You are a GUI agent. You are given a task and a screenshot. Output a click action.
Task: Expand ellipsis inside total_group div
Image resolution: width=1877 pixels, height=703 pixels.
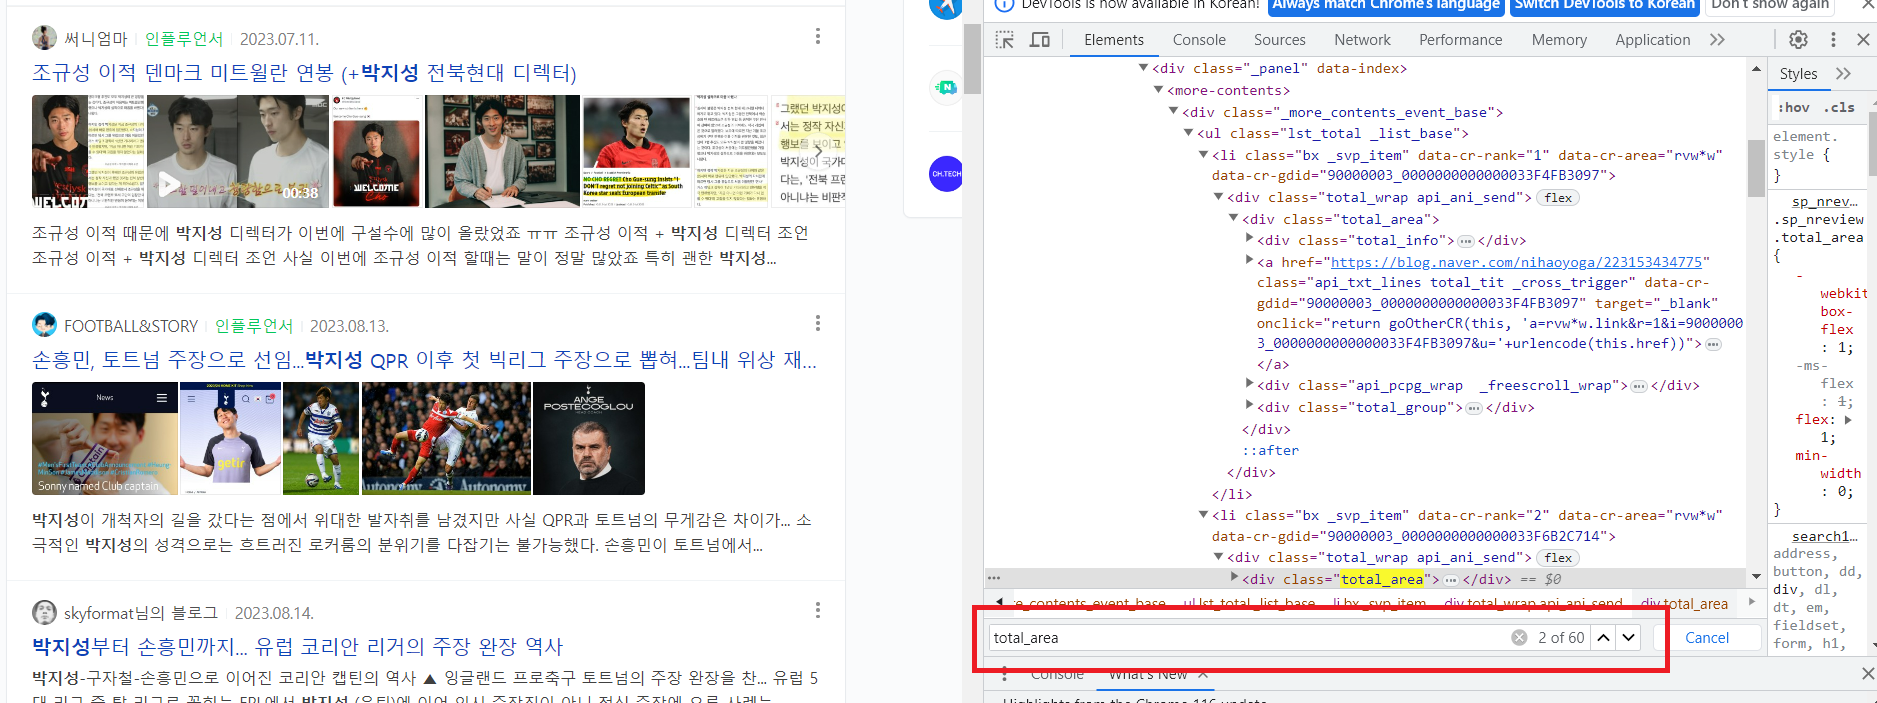[x=1474, y=408]
